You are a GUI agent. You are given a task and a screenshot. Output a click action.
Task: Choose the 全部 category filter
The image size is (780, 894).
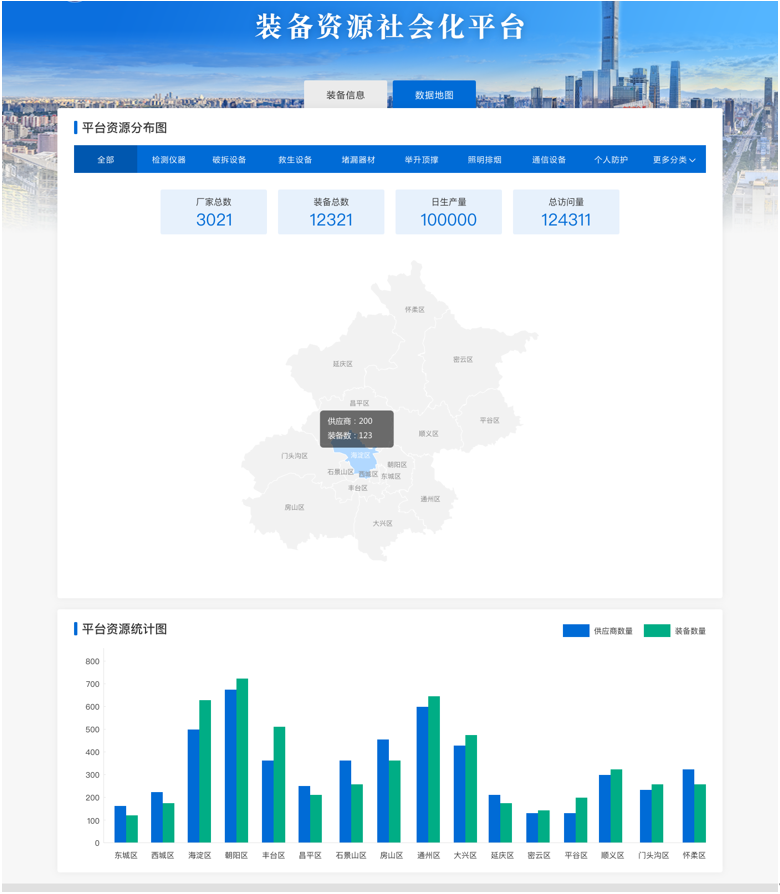click(x=106, y=159)
